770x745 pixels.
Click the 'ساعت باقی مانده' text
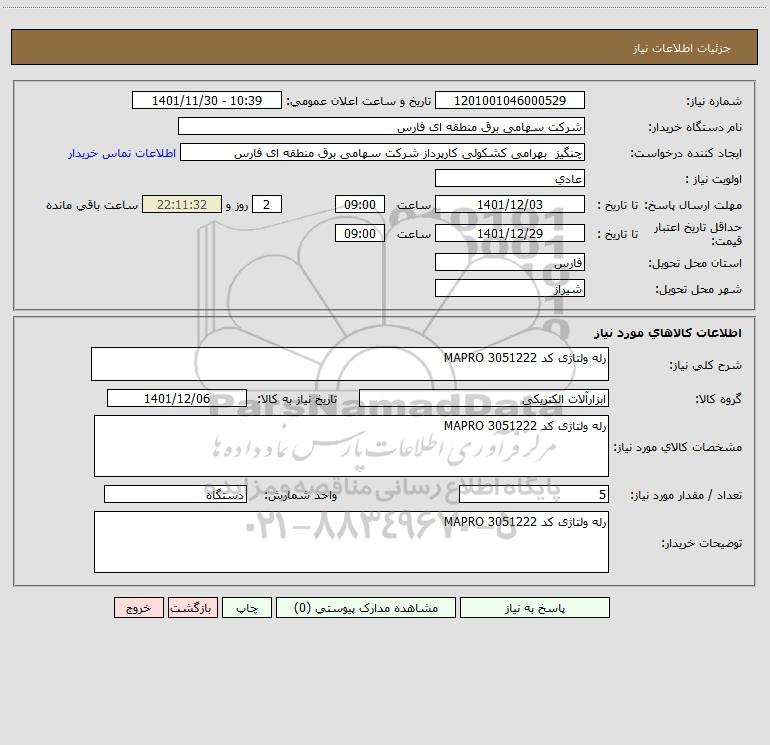(x=92, y=205)
